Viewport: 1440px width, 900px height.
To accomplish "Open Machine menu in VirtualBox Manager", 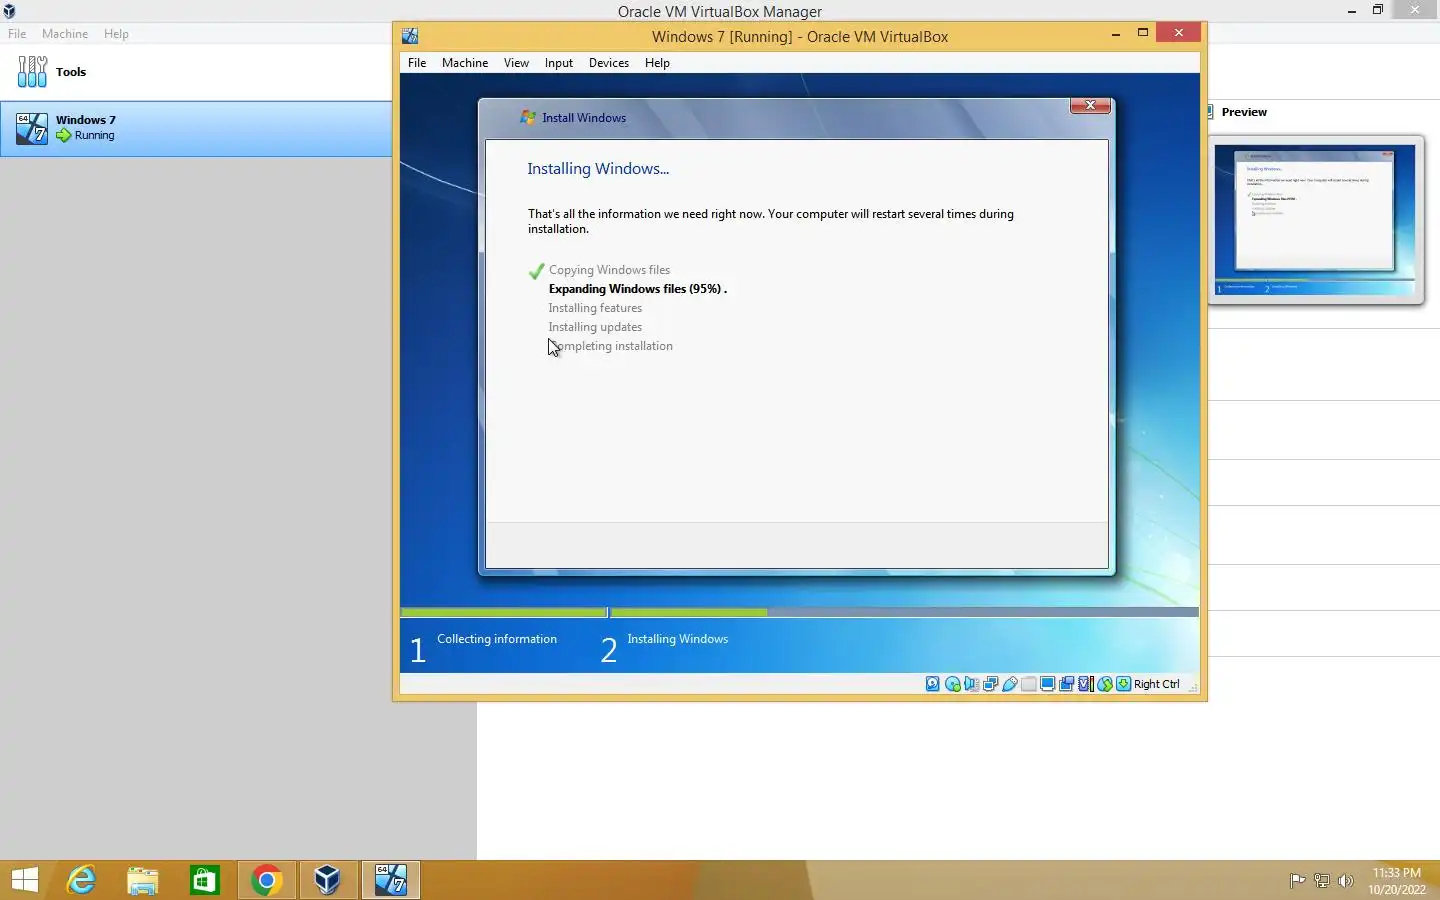I will point(65,33).
